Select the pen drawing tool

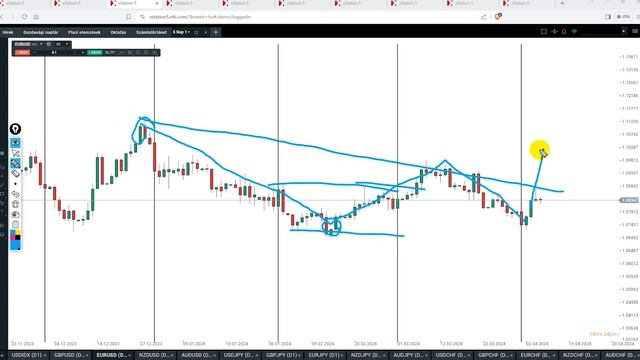16,163
